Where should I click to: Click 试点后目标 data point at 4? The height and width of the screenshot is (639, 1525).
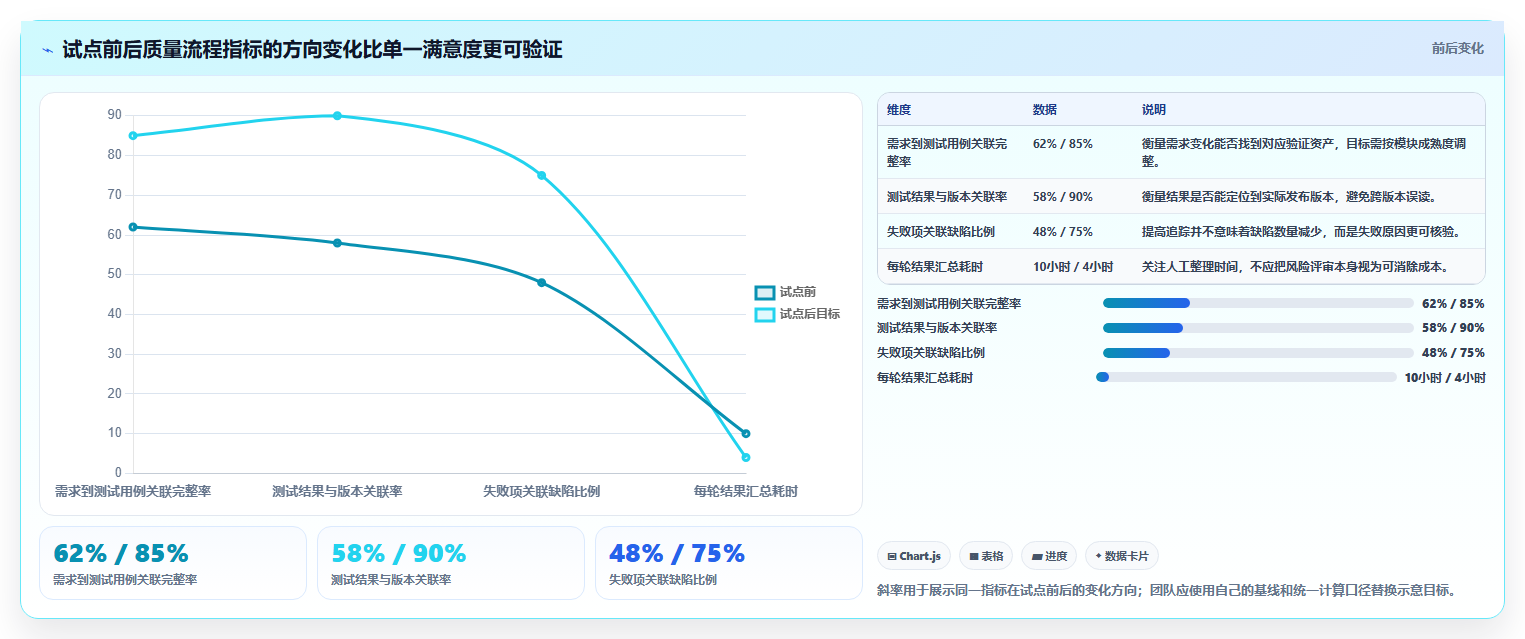pyautogui.click(x=746, y=458)
